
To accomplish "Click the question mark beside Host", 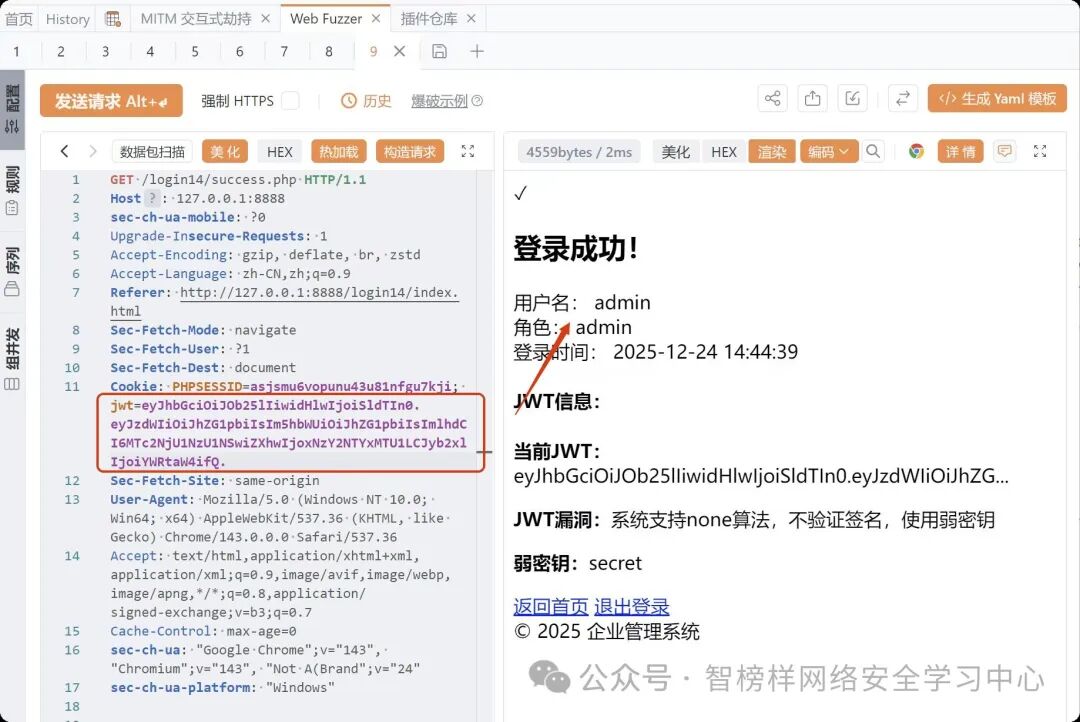I will point(152,198).
